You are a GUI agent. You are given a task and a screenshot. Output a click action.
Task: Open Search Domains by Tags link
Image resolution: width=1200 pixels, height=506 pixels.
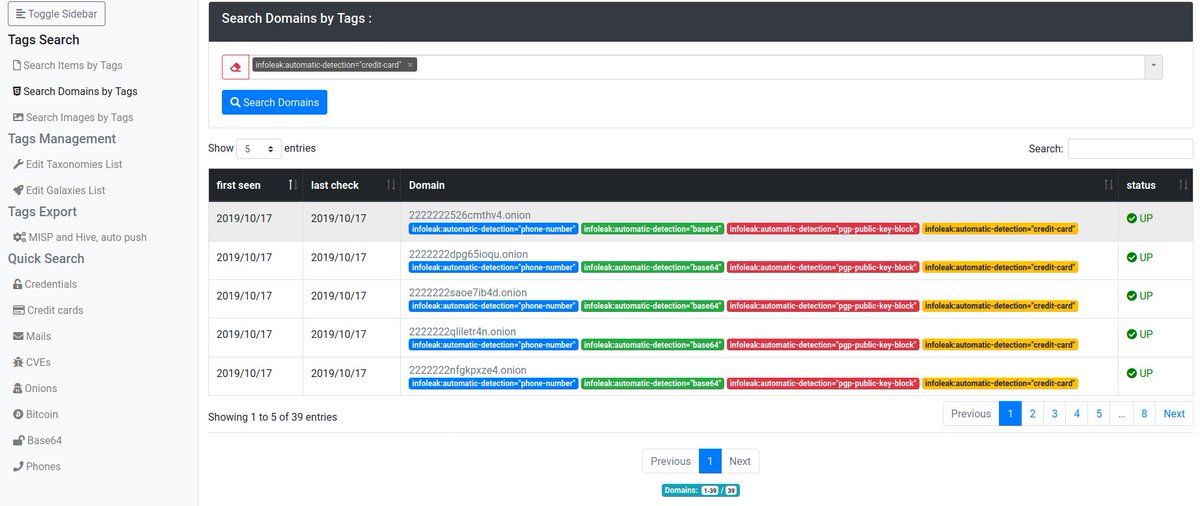(x=81, y=91)
